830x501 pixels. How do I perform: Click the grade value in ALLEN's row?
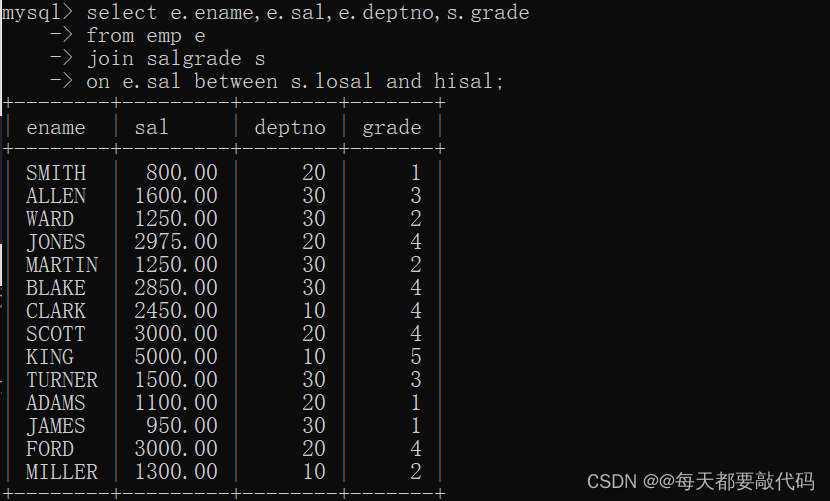click(416, 196)
